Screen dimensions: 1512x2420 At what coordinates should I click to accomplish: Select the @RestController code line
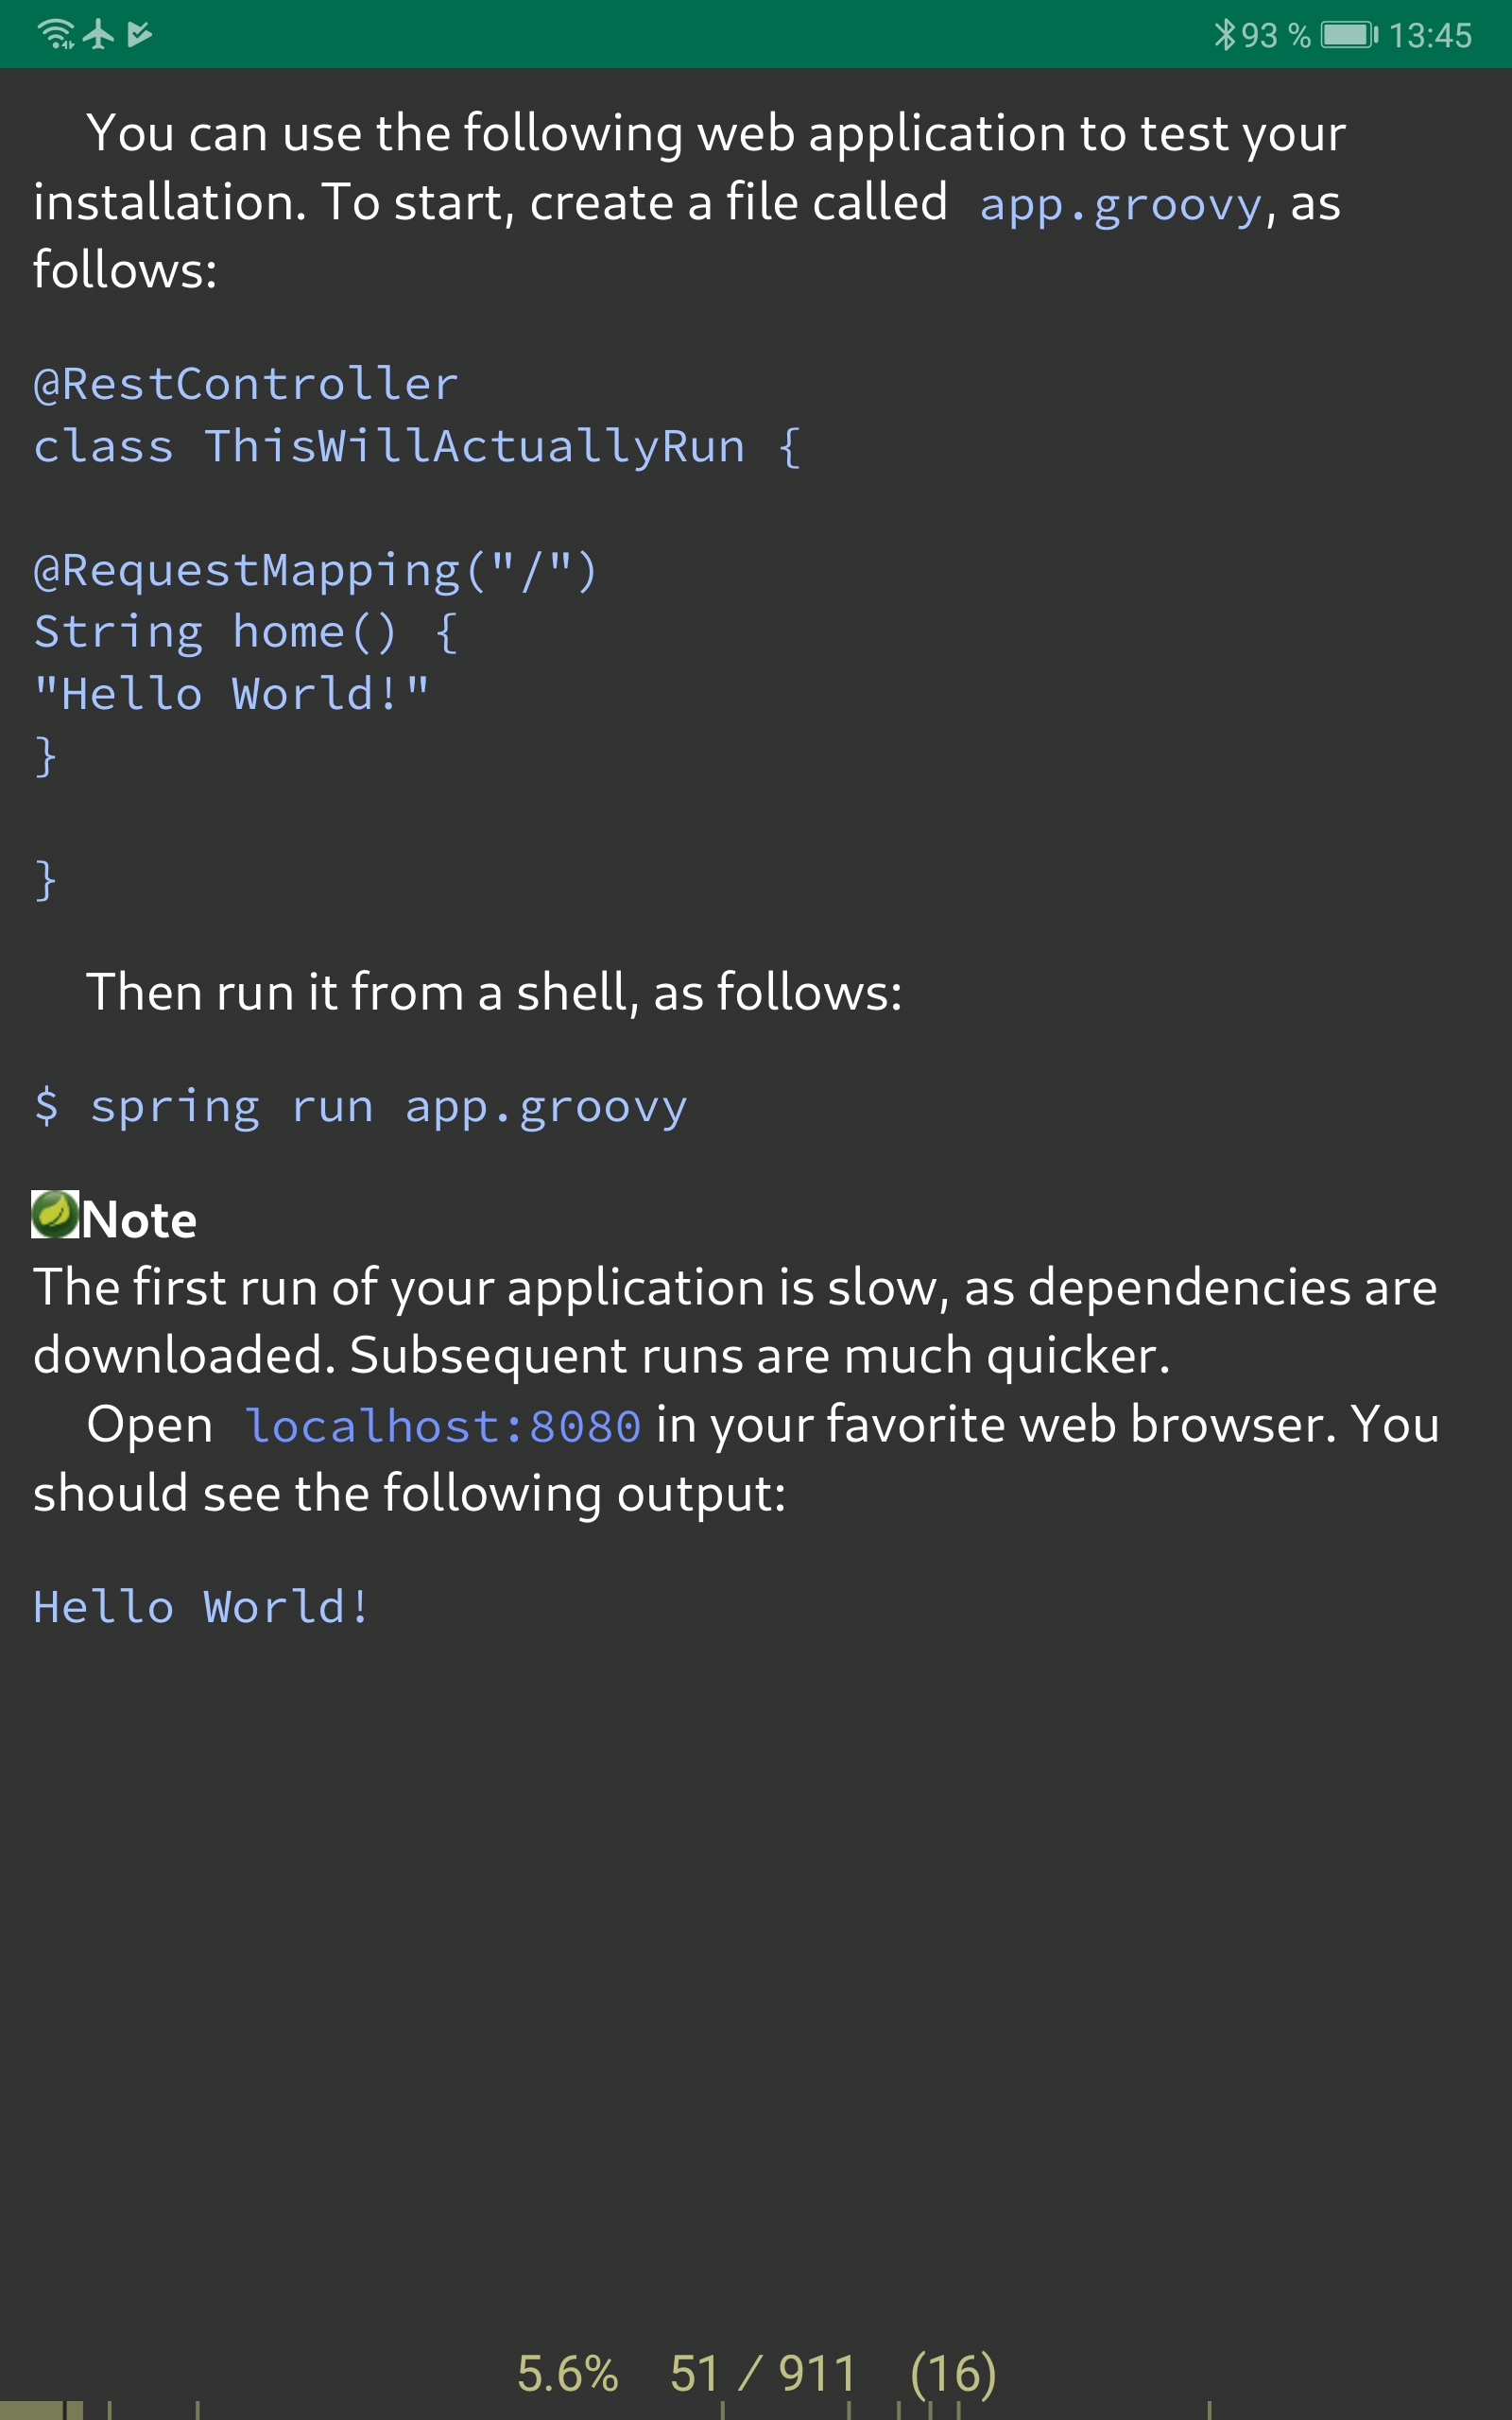pos(244,382)
